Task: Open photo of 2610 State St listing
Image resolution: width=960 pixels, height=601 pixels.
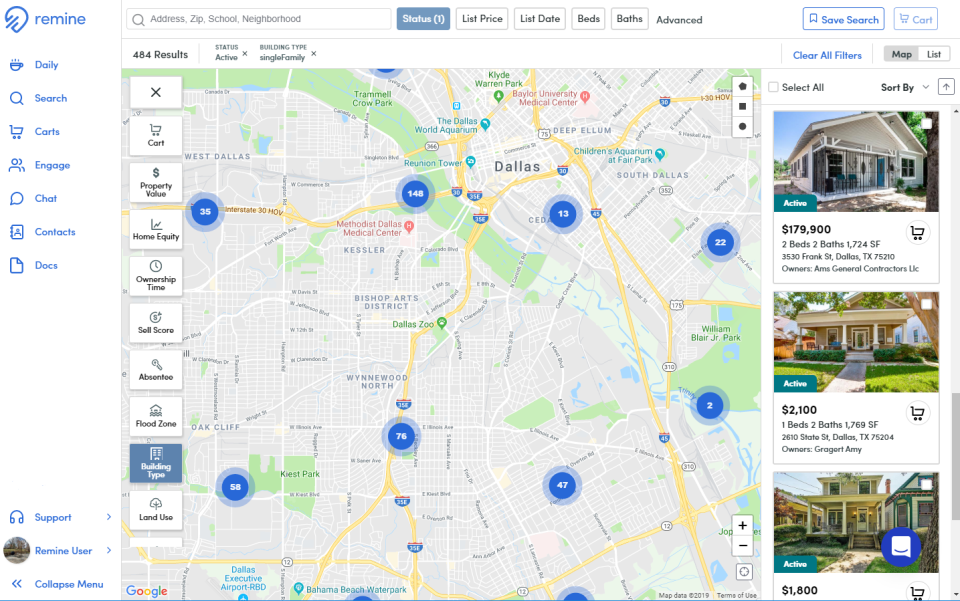Action: tap(855, 342)
